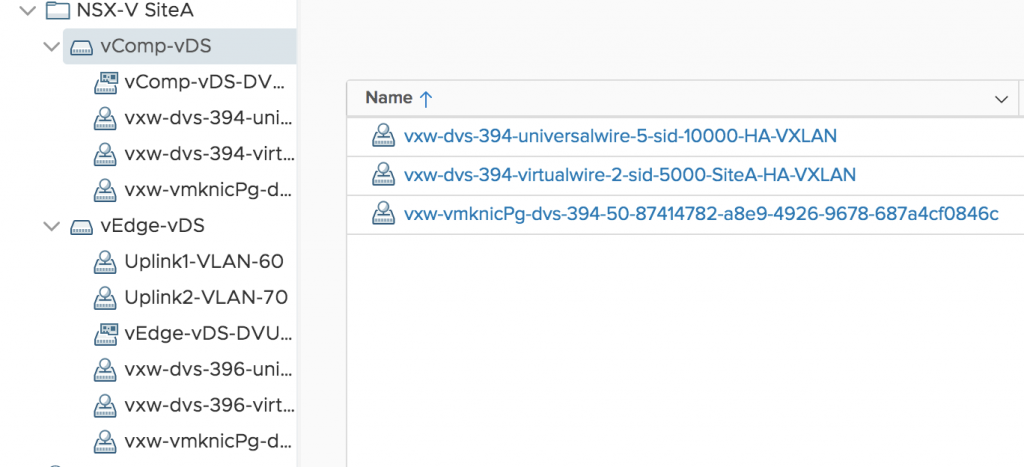The height and width of the screenshot is (467, 1024).
Task: Collapse the vEdge-vDS tree node
Action: pyautogui.click(x=52, y=226)
